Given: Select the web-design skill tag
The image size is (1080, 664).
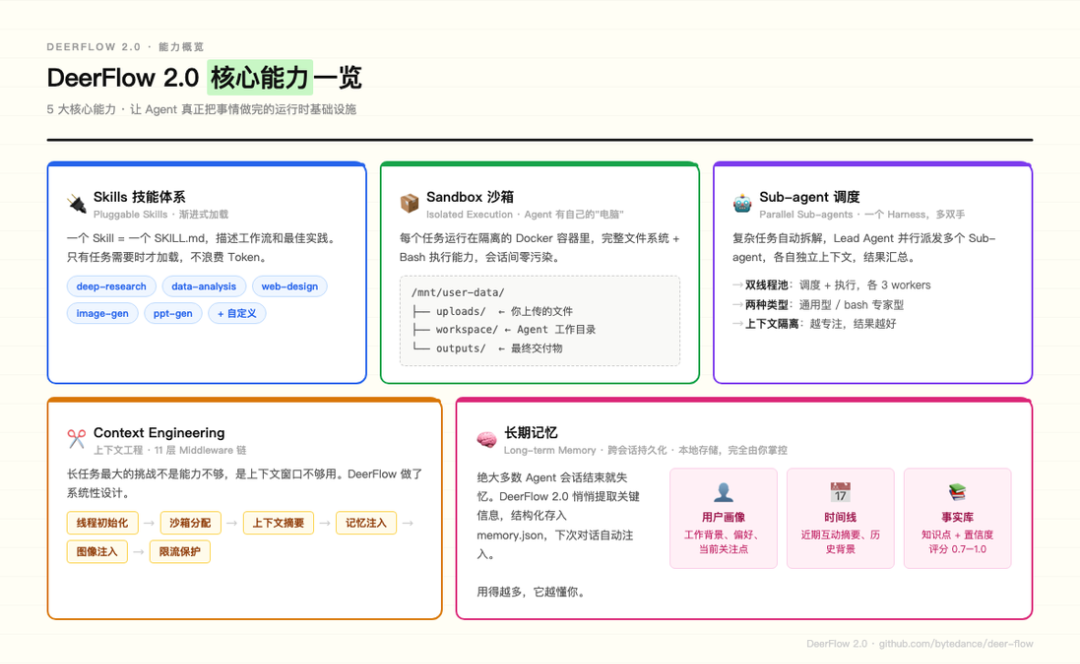Looking at the screenshot, I should click(x=289, y=287).
